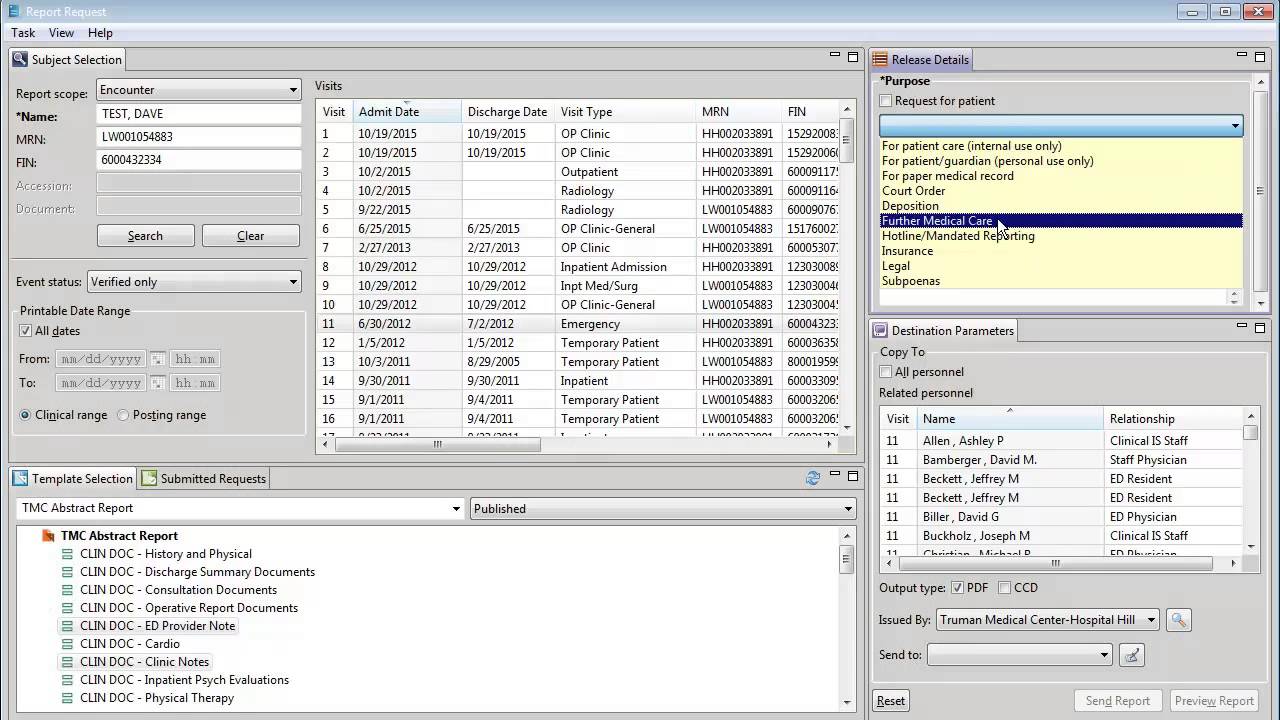The height and width of the screenshot is (720, 1280).
Task: Choose Court Order from purpose list
Action: [1060, 191]
